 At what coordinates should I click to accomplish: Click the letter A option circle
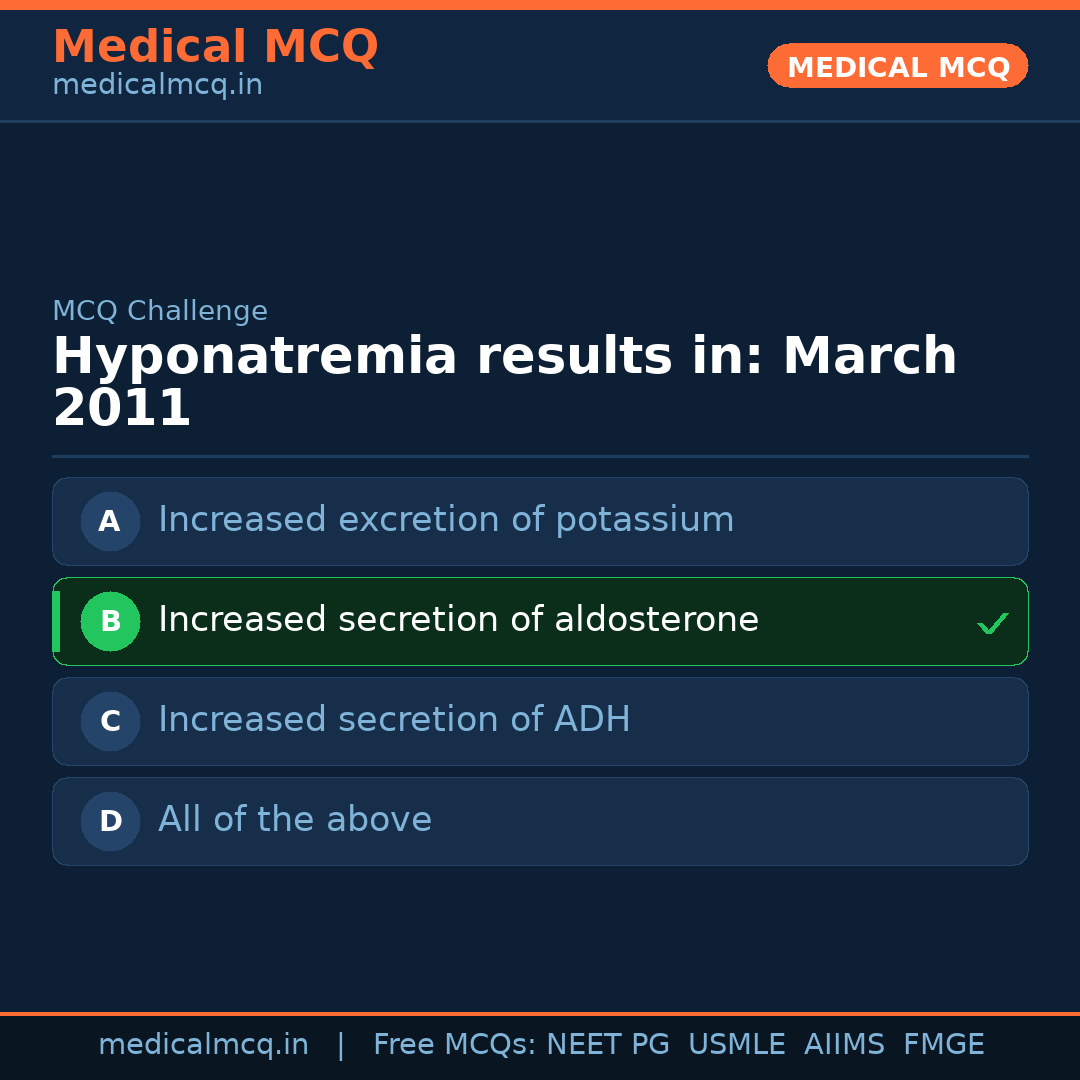click(x=110, y=521)
